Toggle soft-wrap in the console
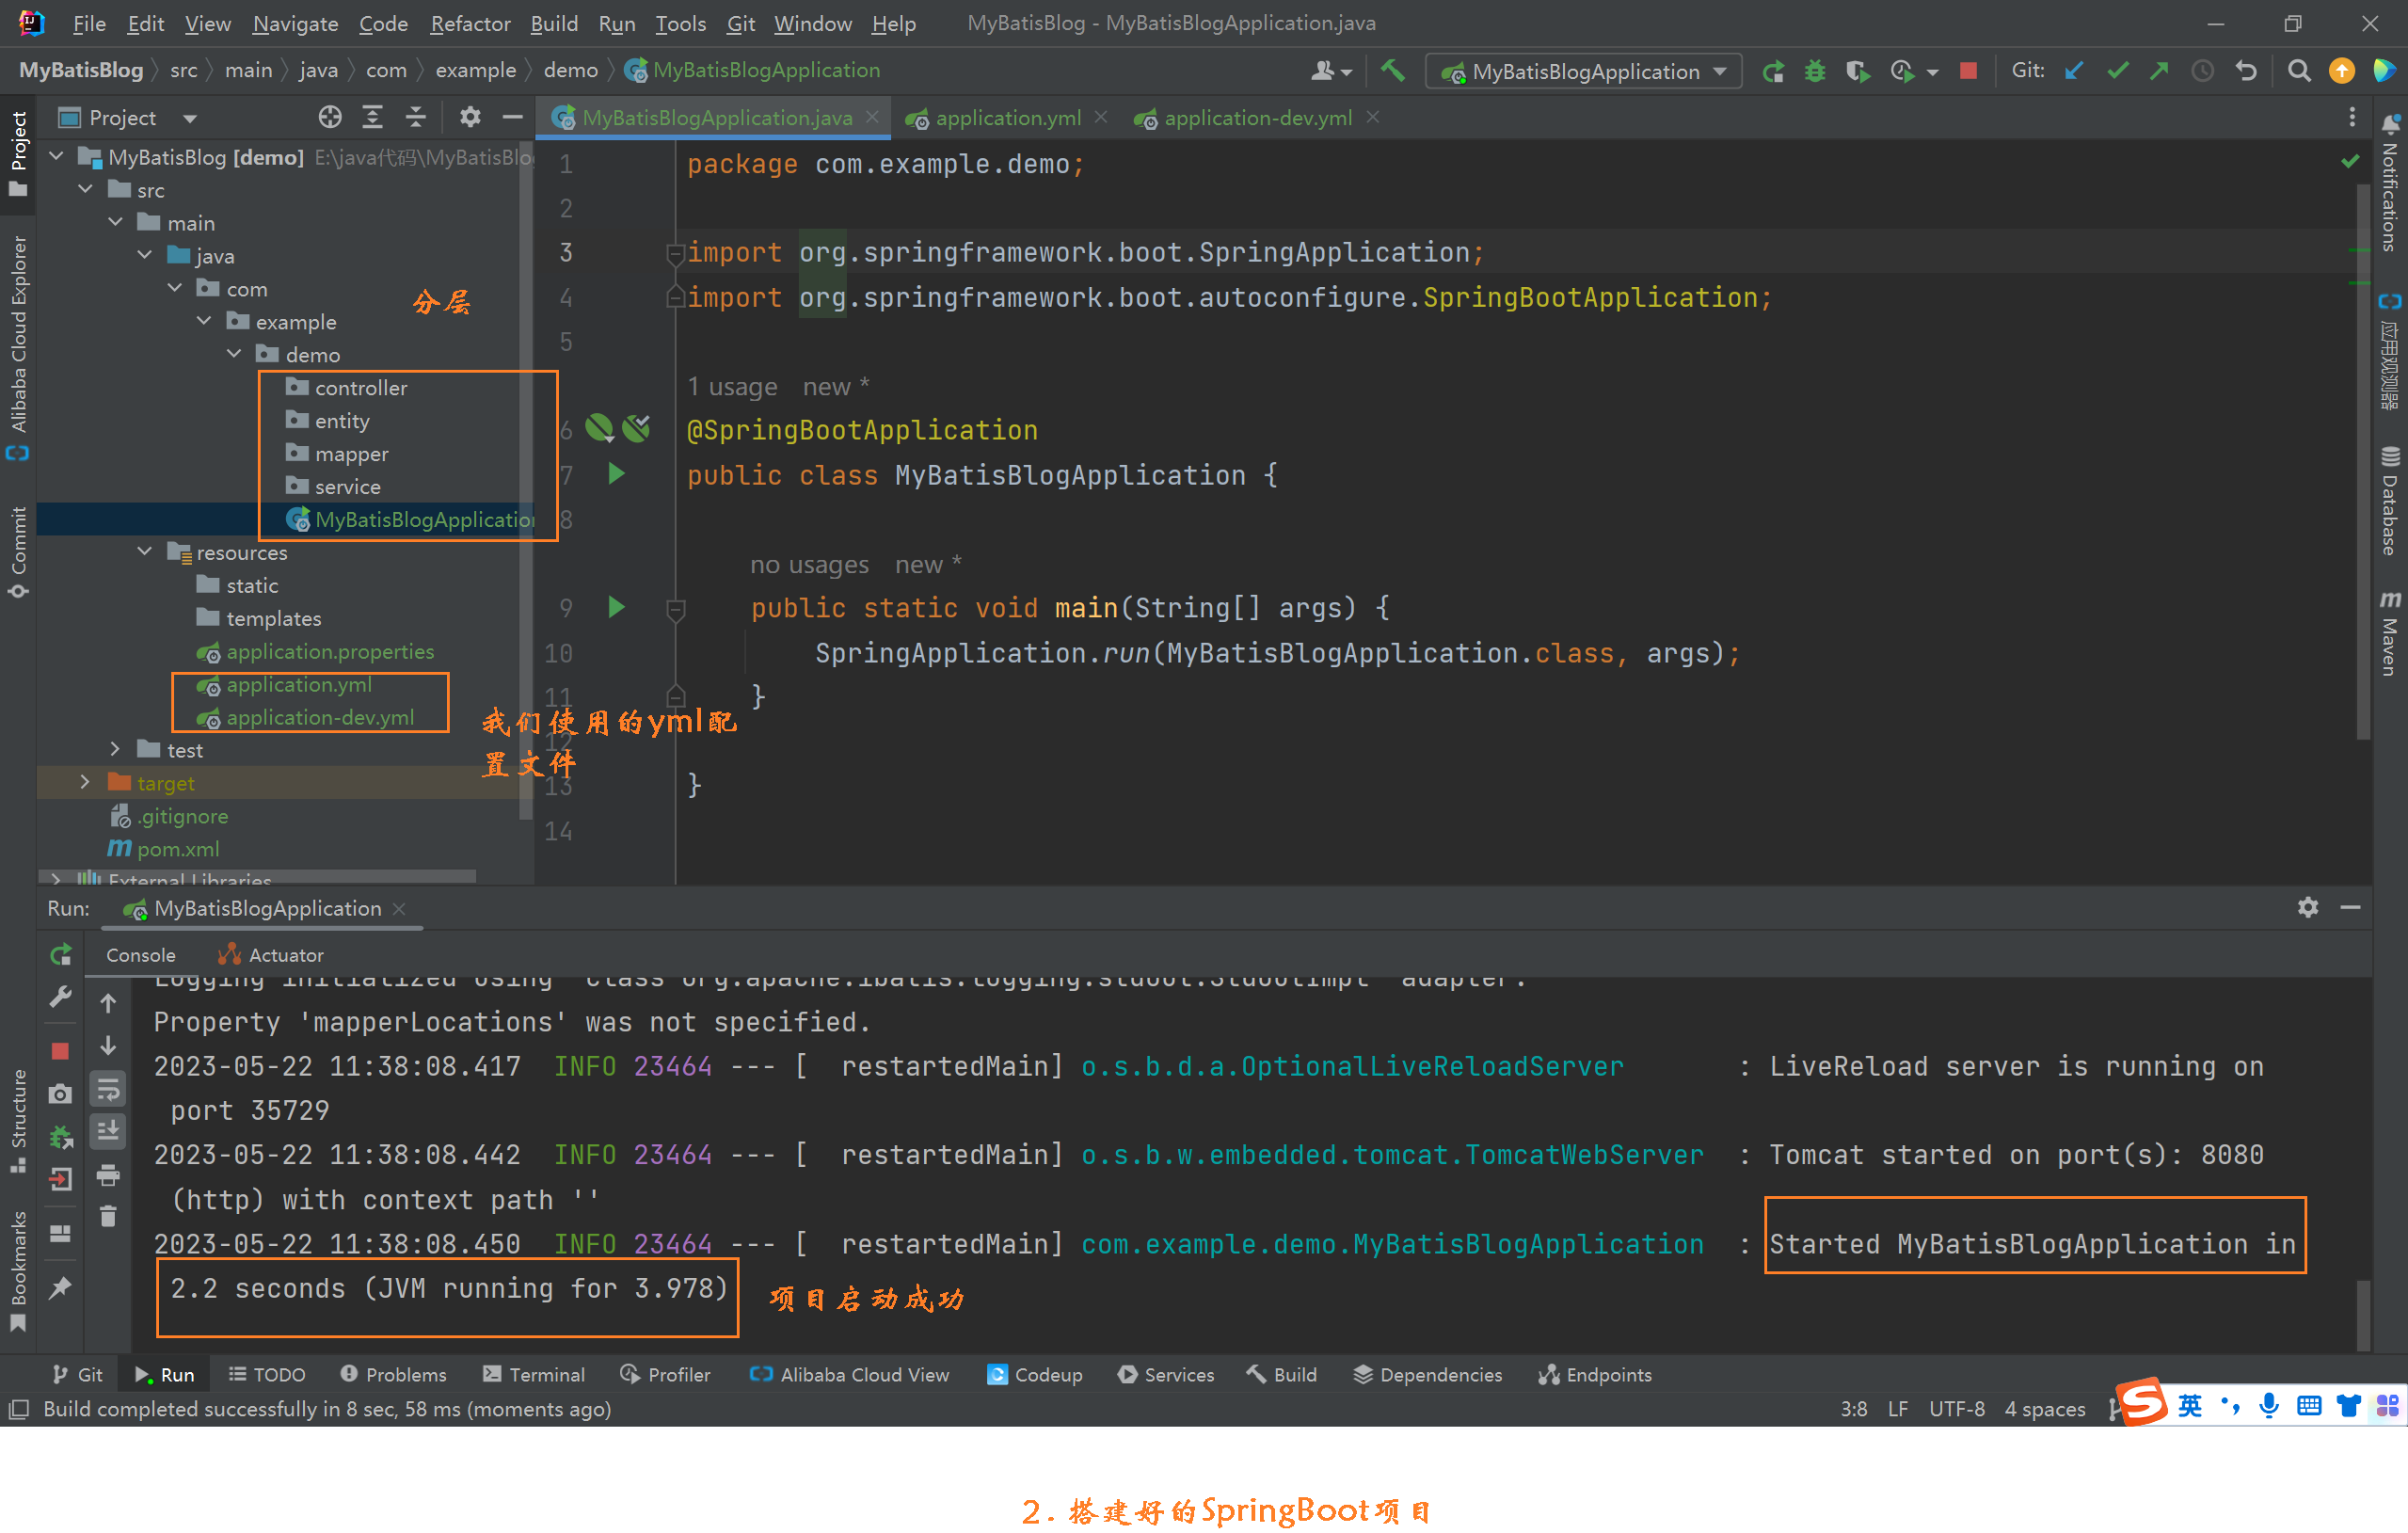2408x1533 pixels. click(108, 1089)
